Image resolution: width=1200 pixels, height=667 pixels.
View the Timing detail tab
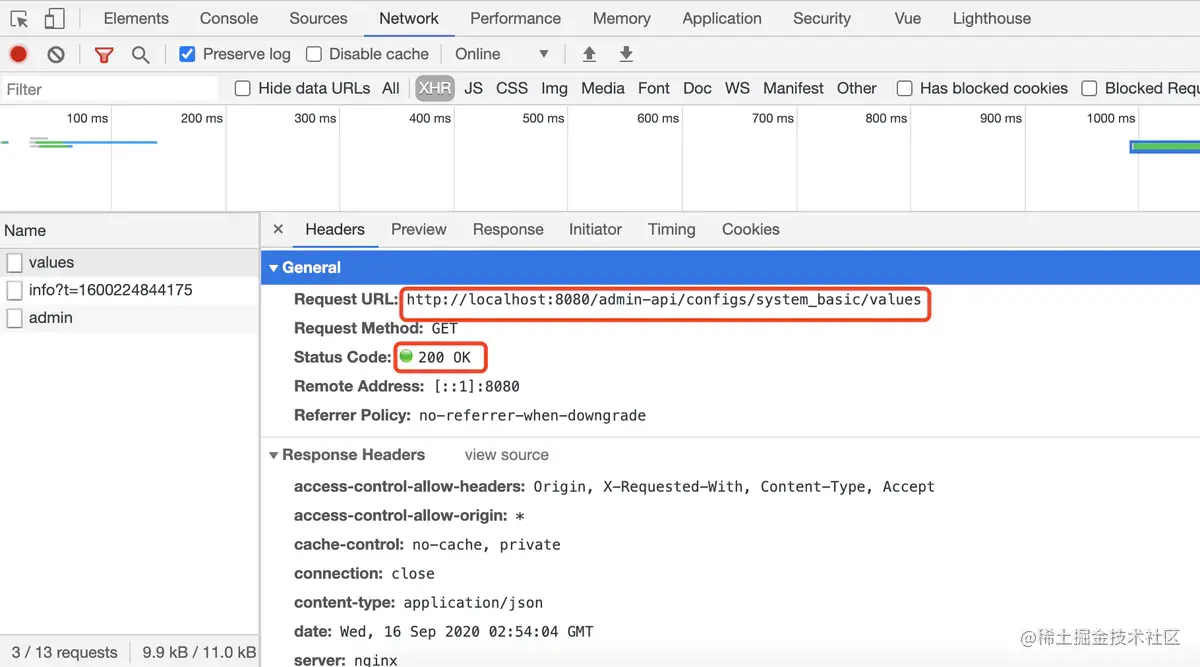tap(672, 229)
